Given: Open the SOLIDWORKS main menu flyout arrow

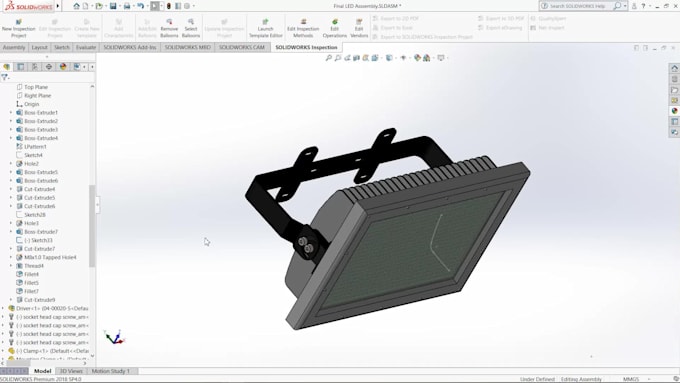Looking at the screenshot, I should [x=58, y=6].
